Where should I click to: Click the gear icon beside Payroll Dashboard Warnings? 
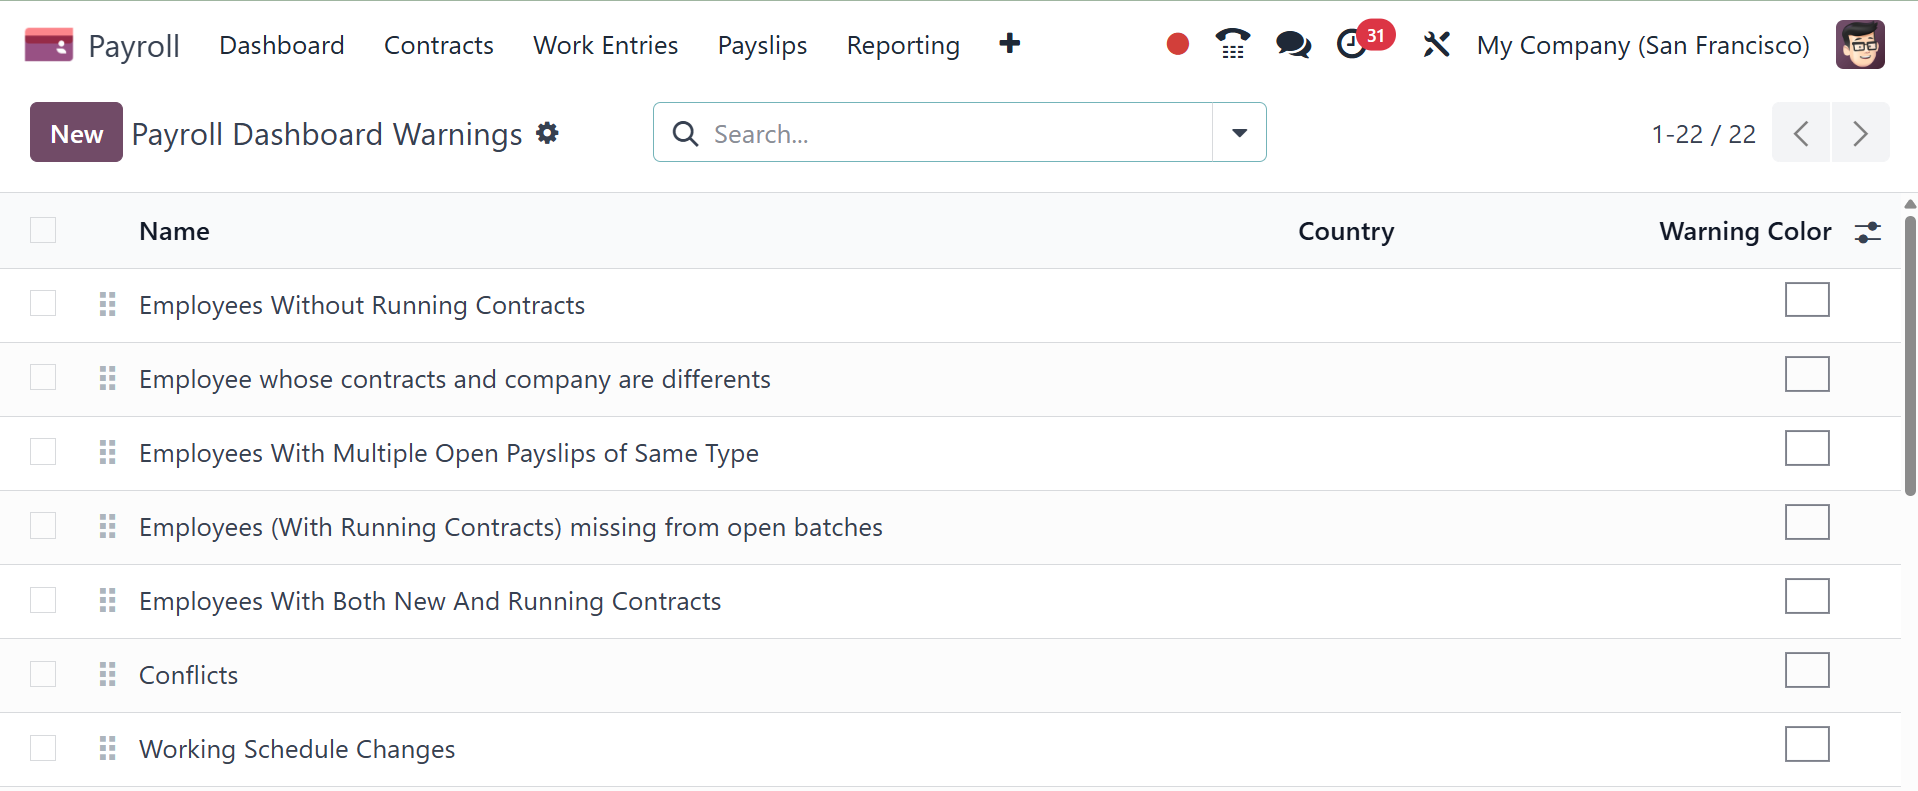[547, 133]
